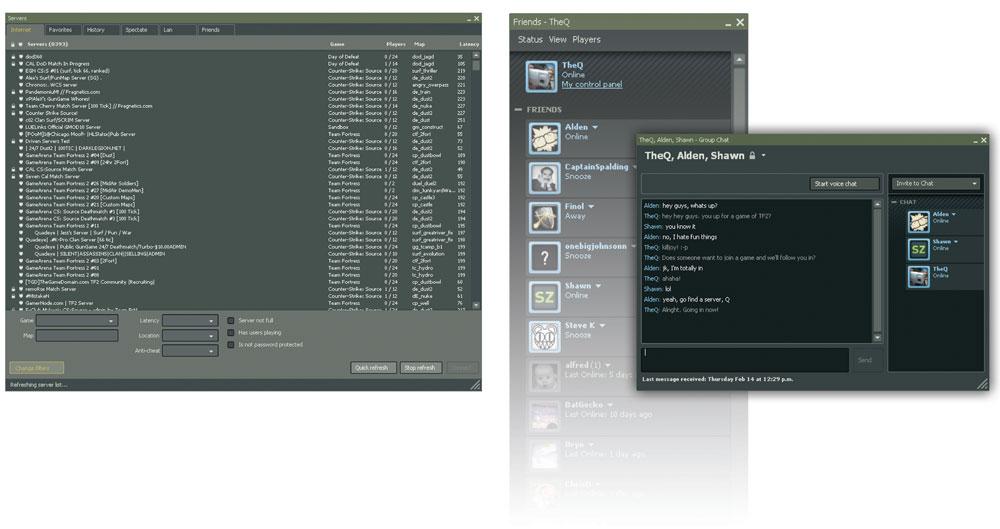Open the Game filter dropdown
This screenshot has height=529, width=1000.
pyautogui.click(x=77, y=321)
